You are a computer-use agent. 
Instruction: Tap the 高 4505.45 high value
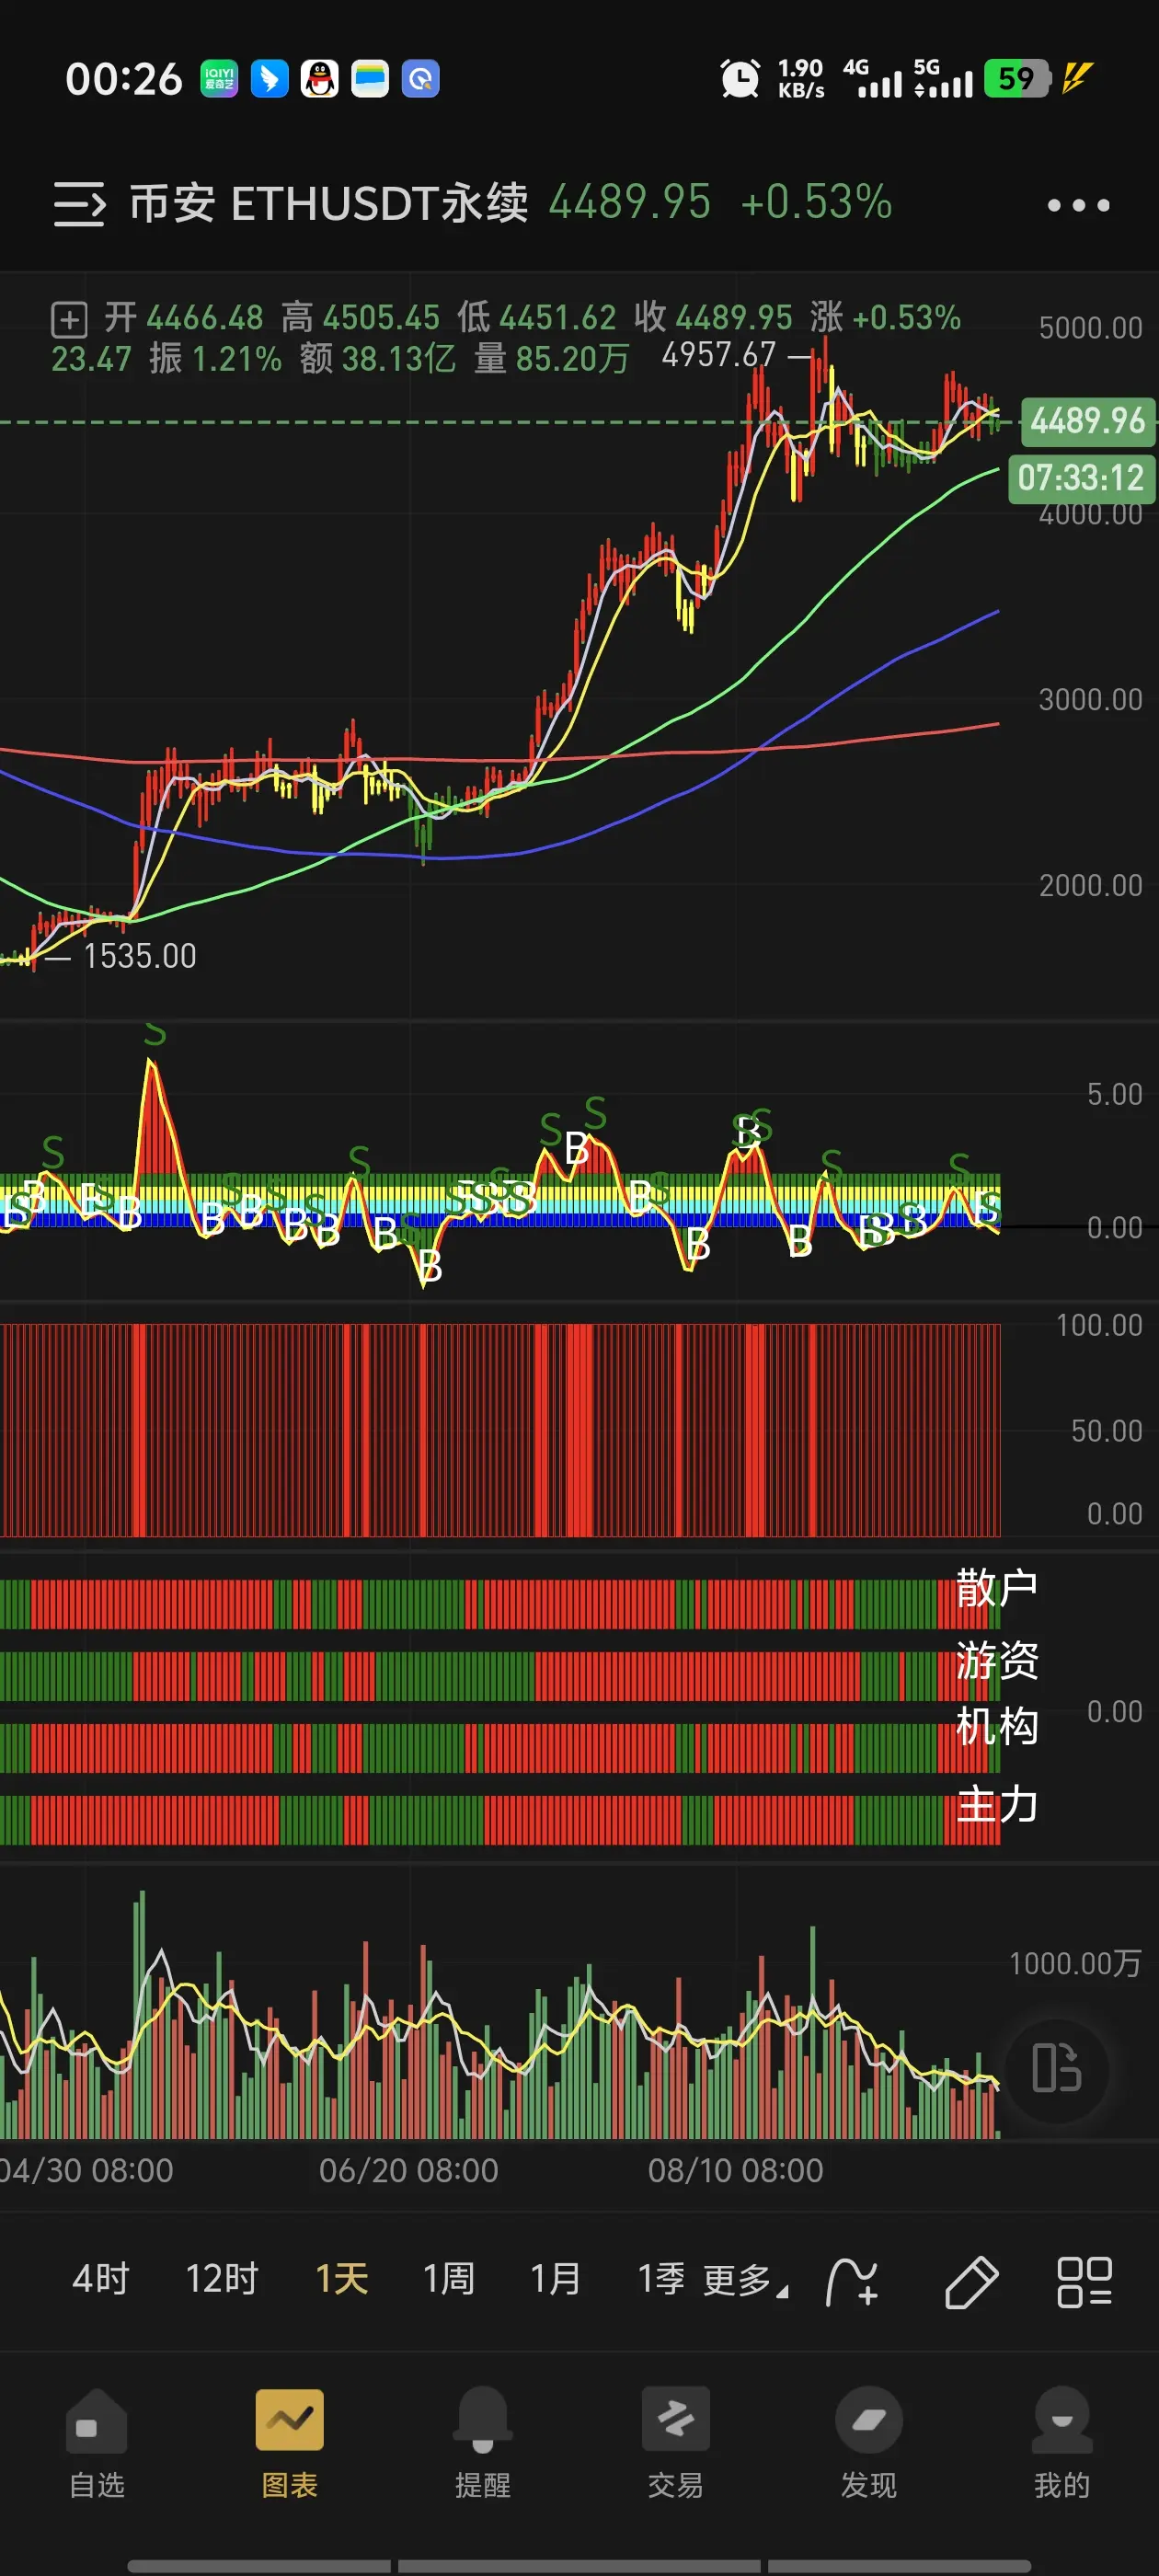pos(360,318)
